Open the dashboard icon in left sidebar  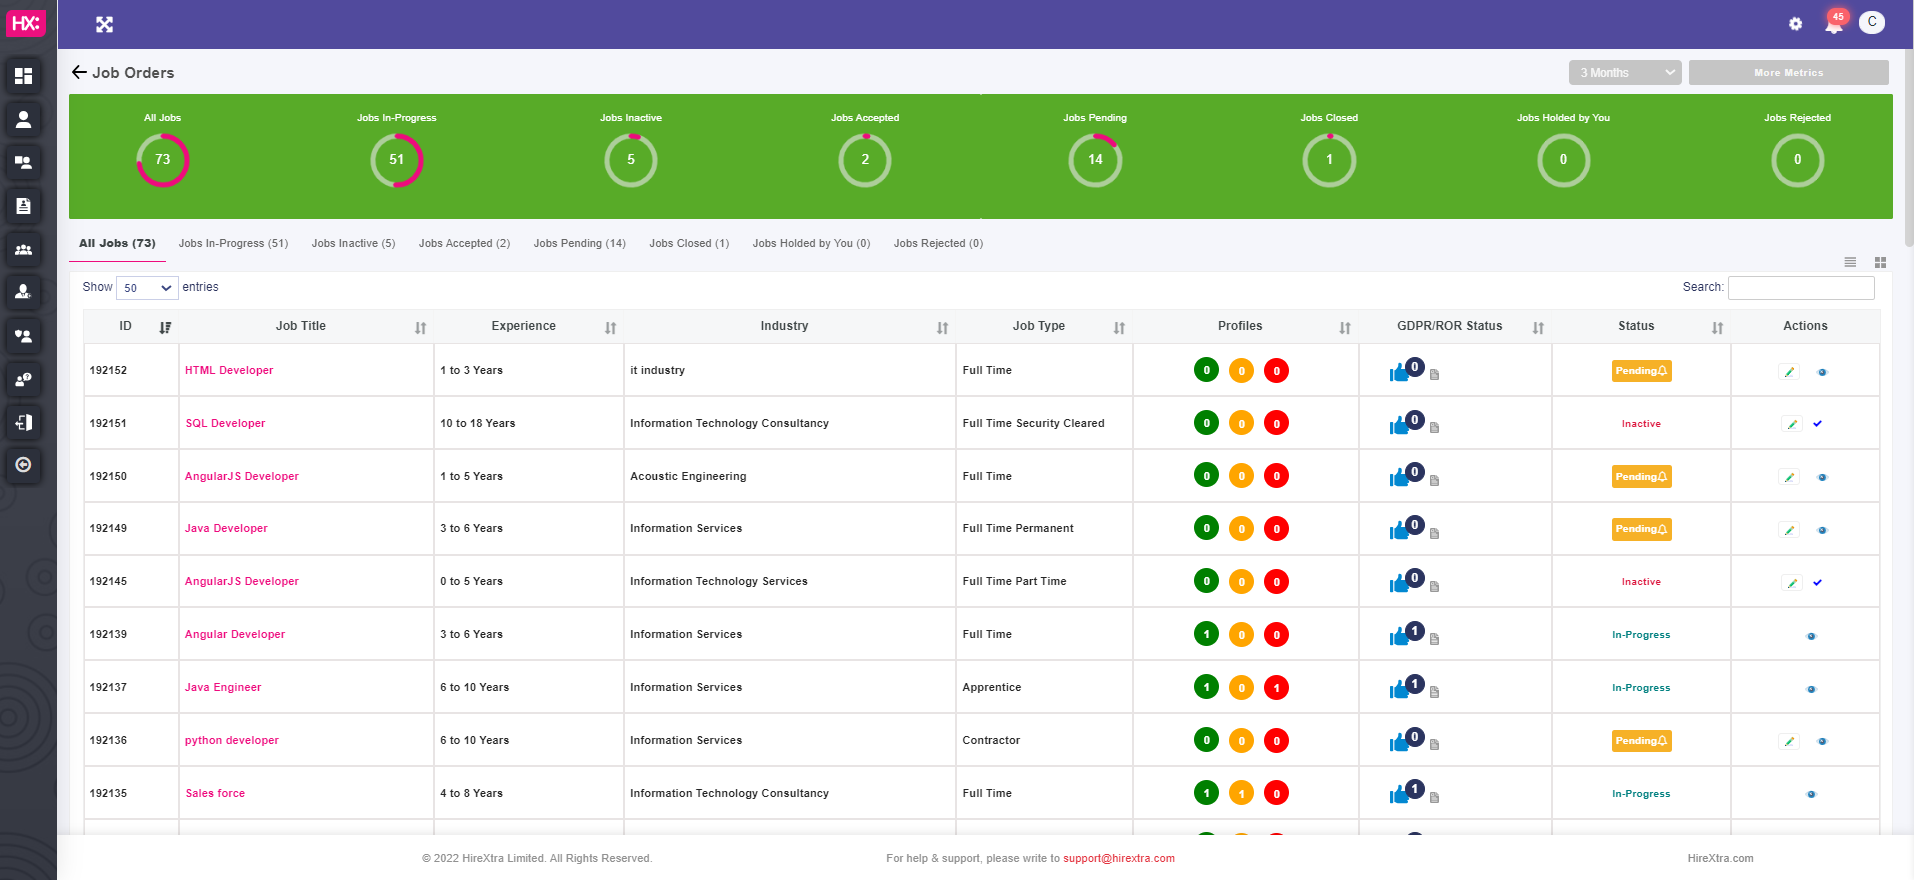[x=23, y=76]
